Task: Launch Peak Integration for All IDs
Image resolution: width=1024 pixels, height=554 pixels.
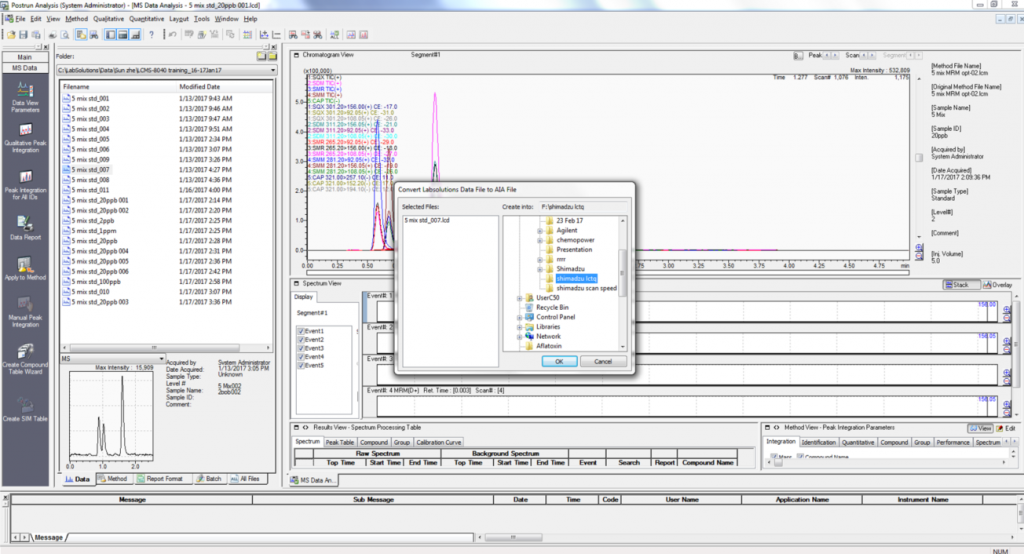Action: (x=25, y=174)
